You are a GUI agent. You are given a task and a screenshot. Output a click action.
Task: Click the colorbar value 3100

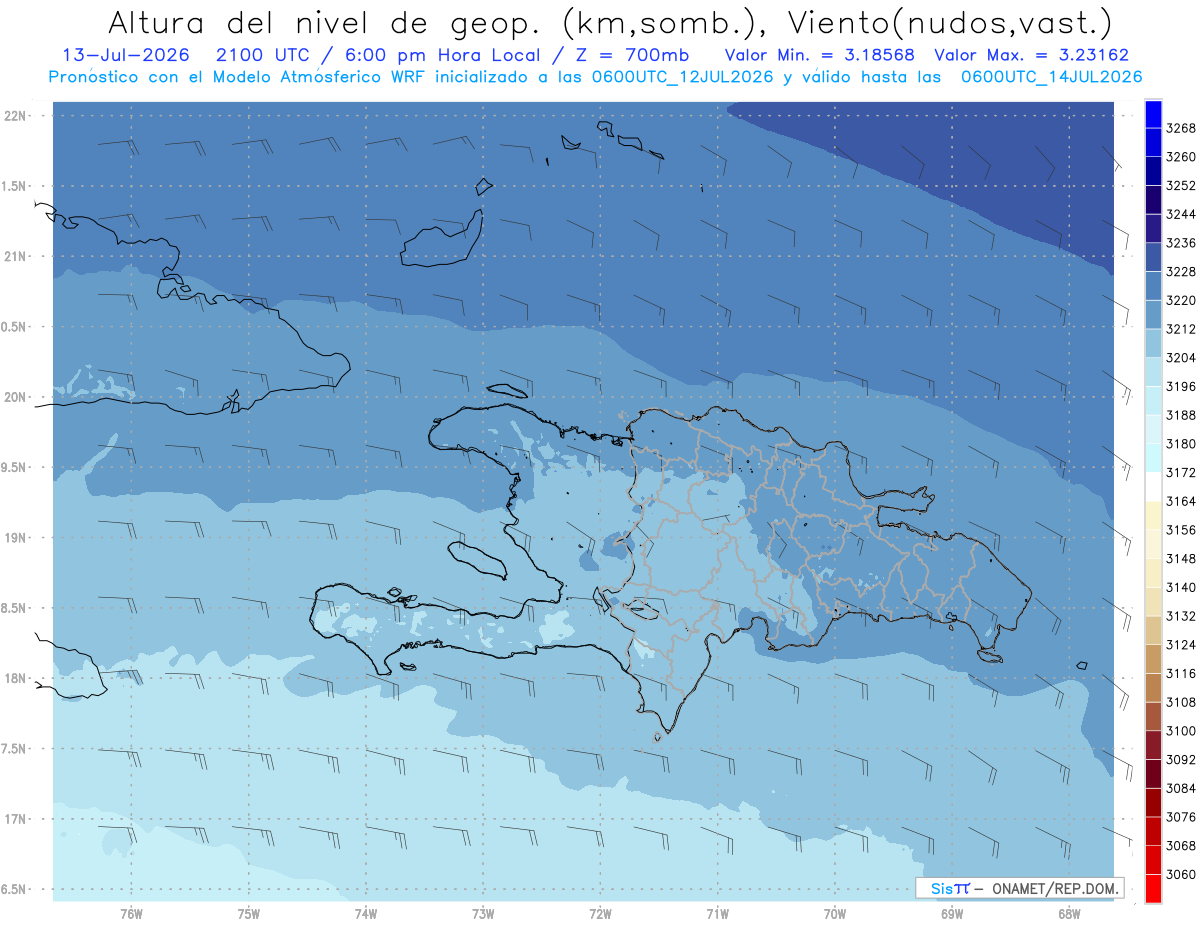tap(1181, 730)
